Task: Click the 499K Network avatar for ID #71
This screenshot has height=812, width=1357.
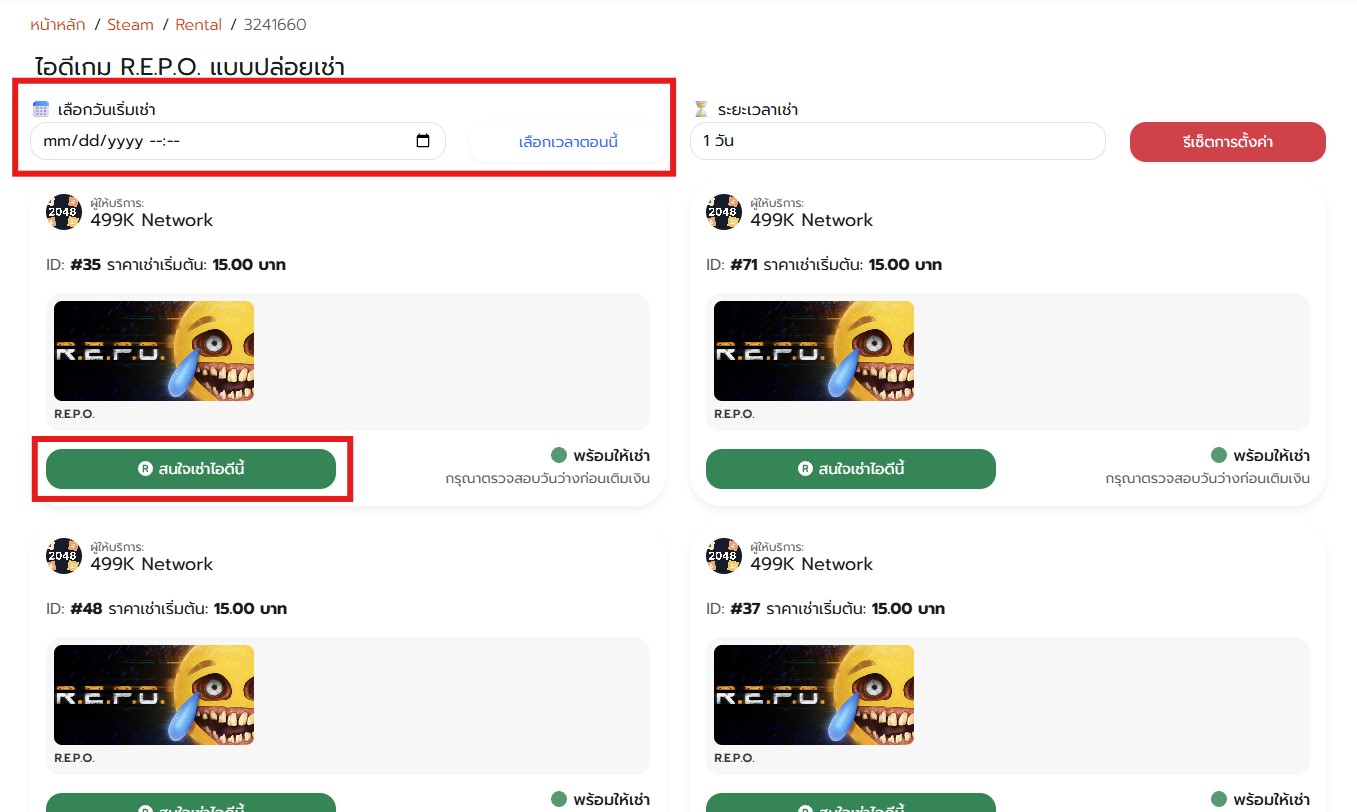Action: [x=723, y=212]
